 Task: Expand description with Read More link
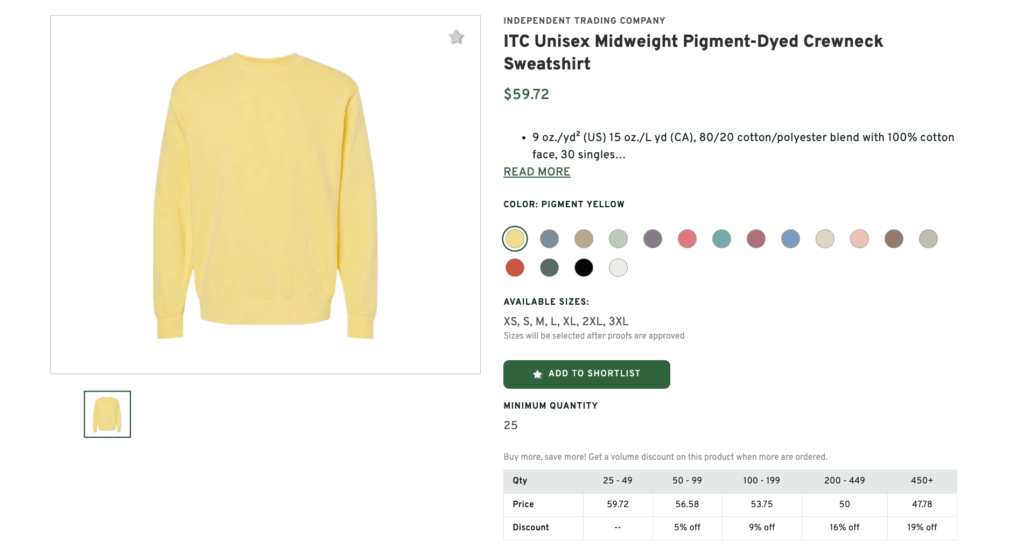click(536, 172)
